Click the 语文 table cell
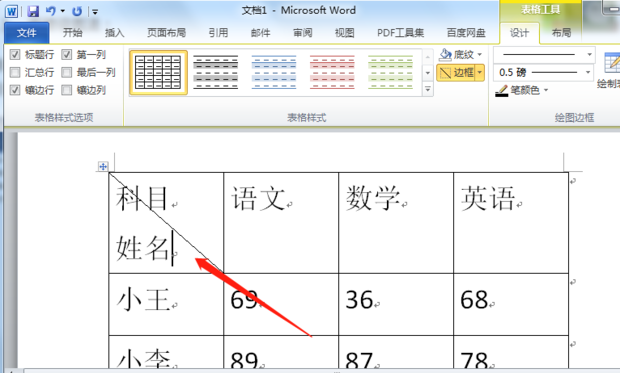The width and height of the screenshot is (620, 373). coord(281,223)
